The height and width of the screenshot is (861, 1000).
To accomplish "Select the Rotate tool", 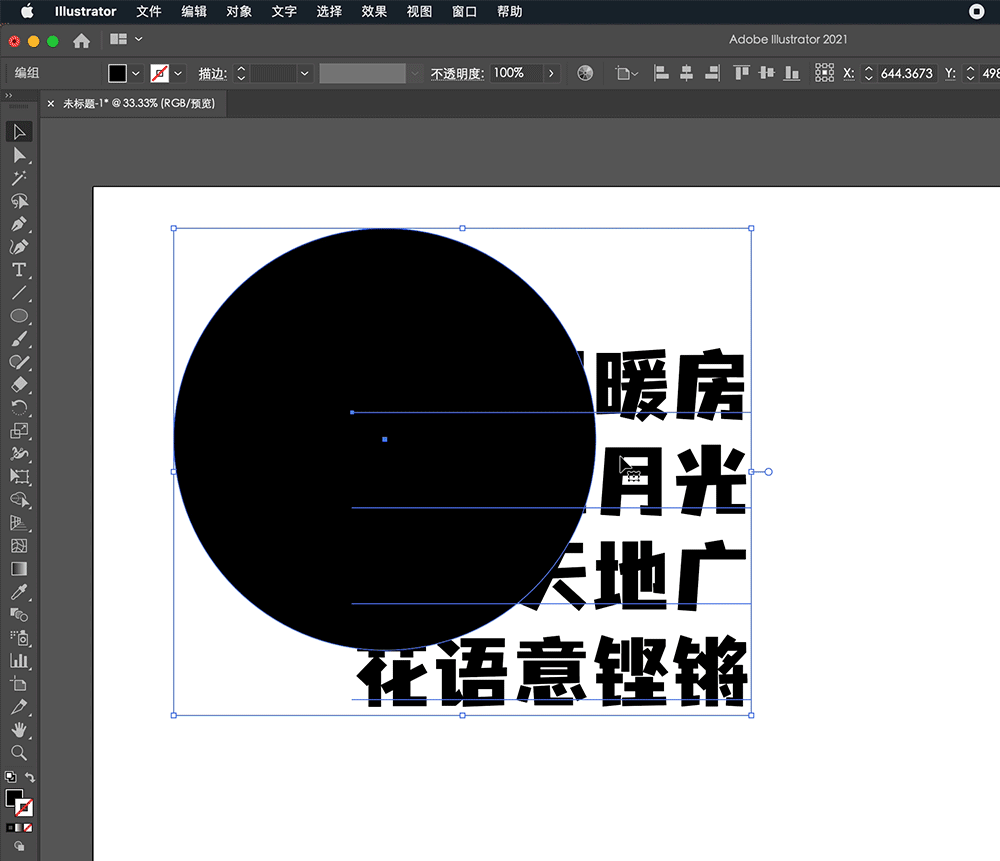I will tap(19, 408).
